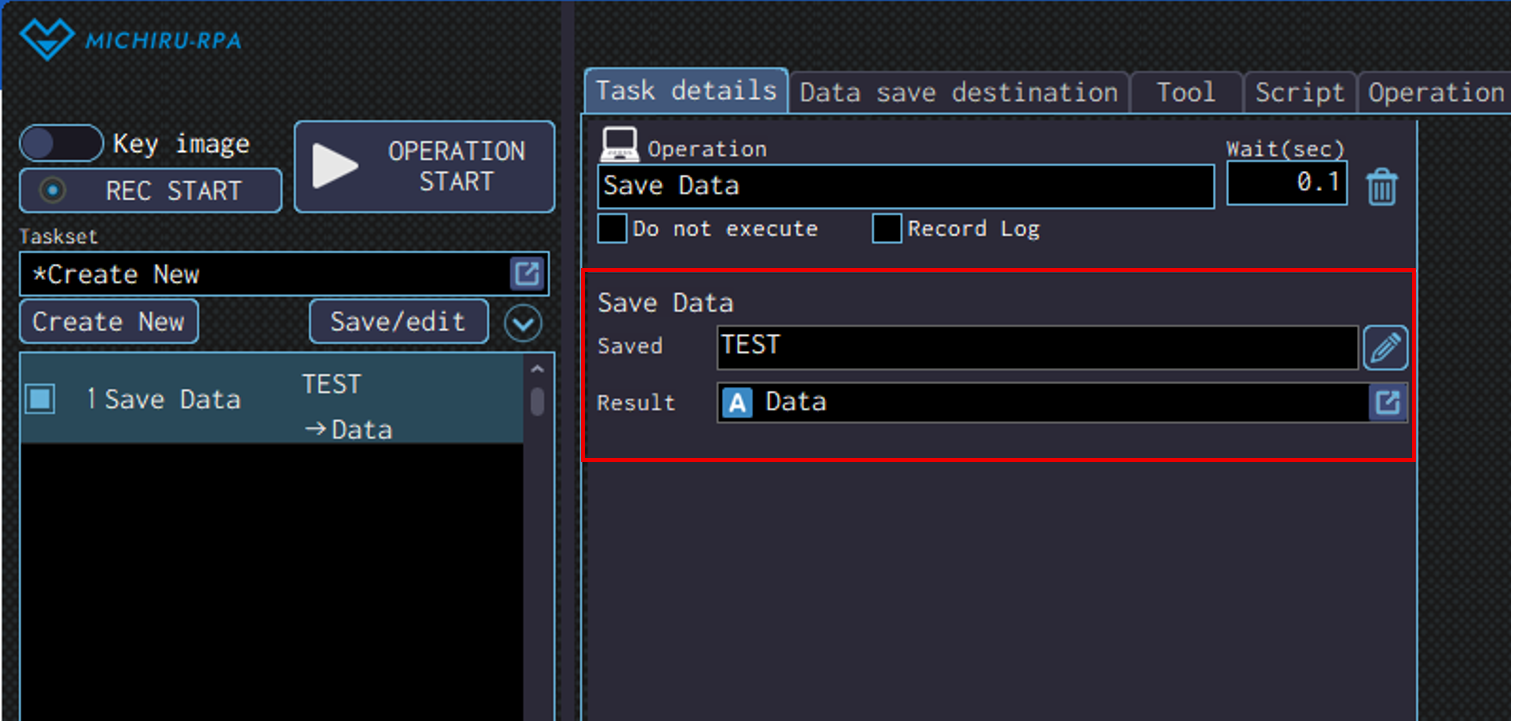Click the Save/edit button

398,322
